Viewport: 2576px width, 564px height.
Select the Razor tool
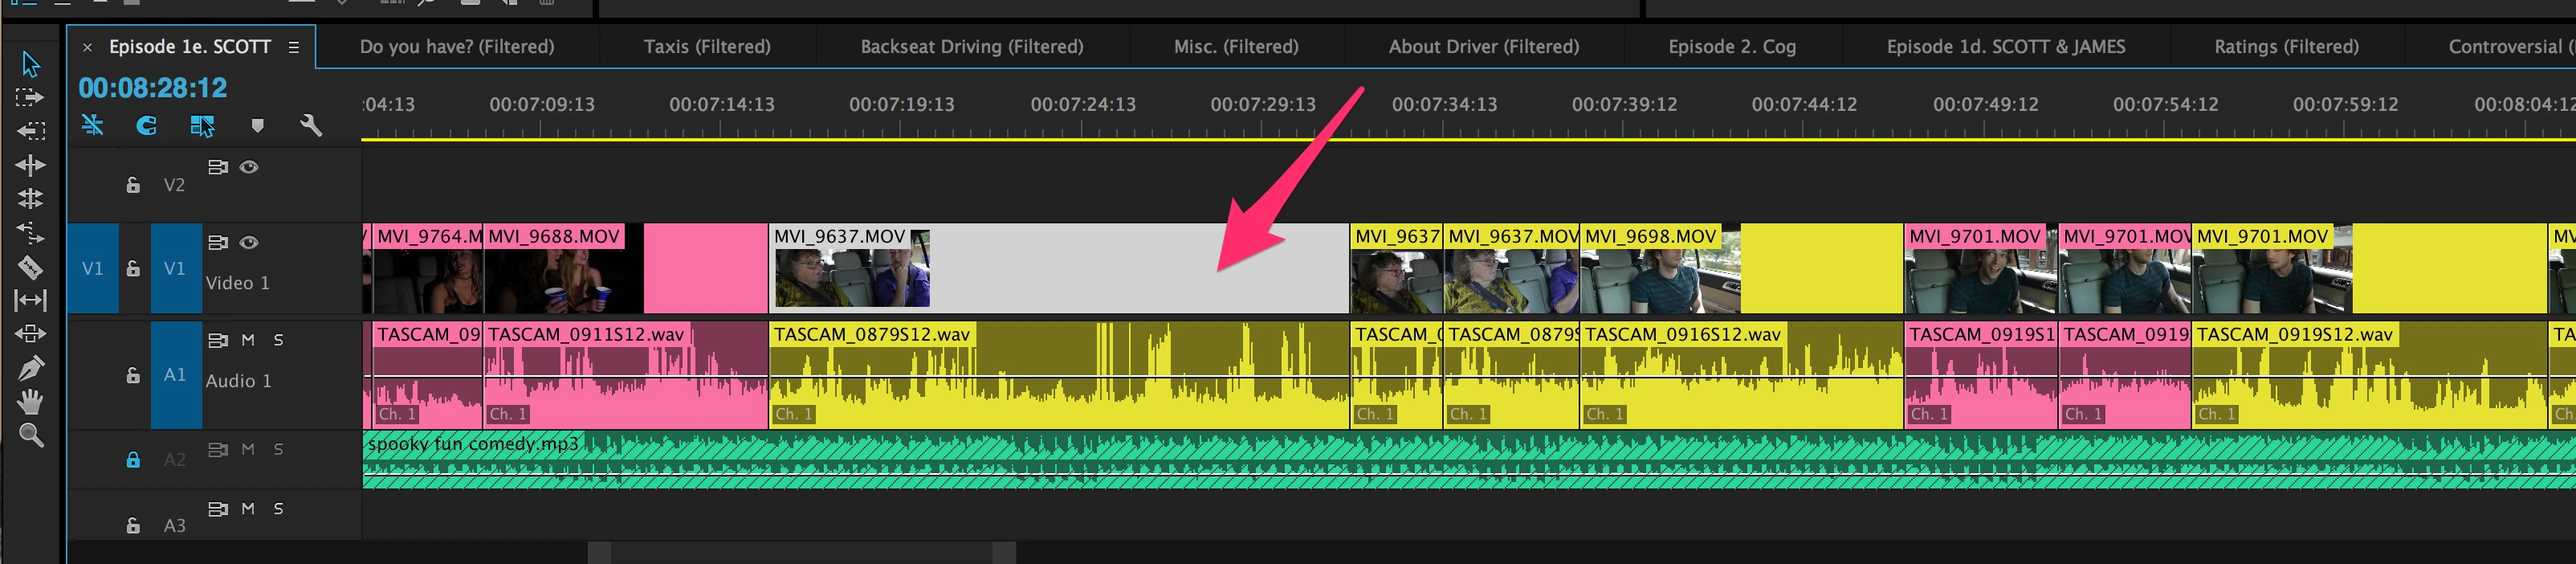31,267
